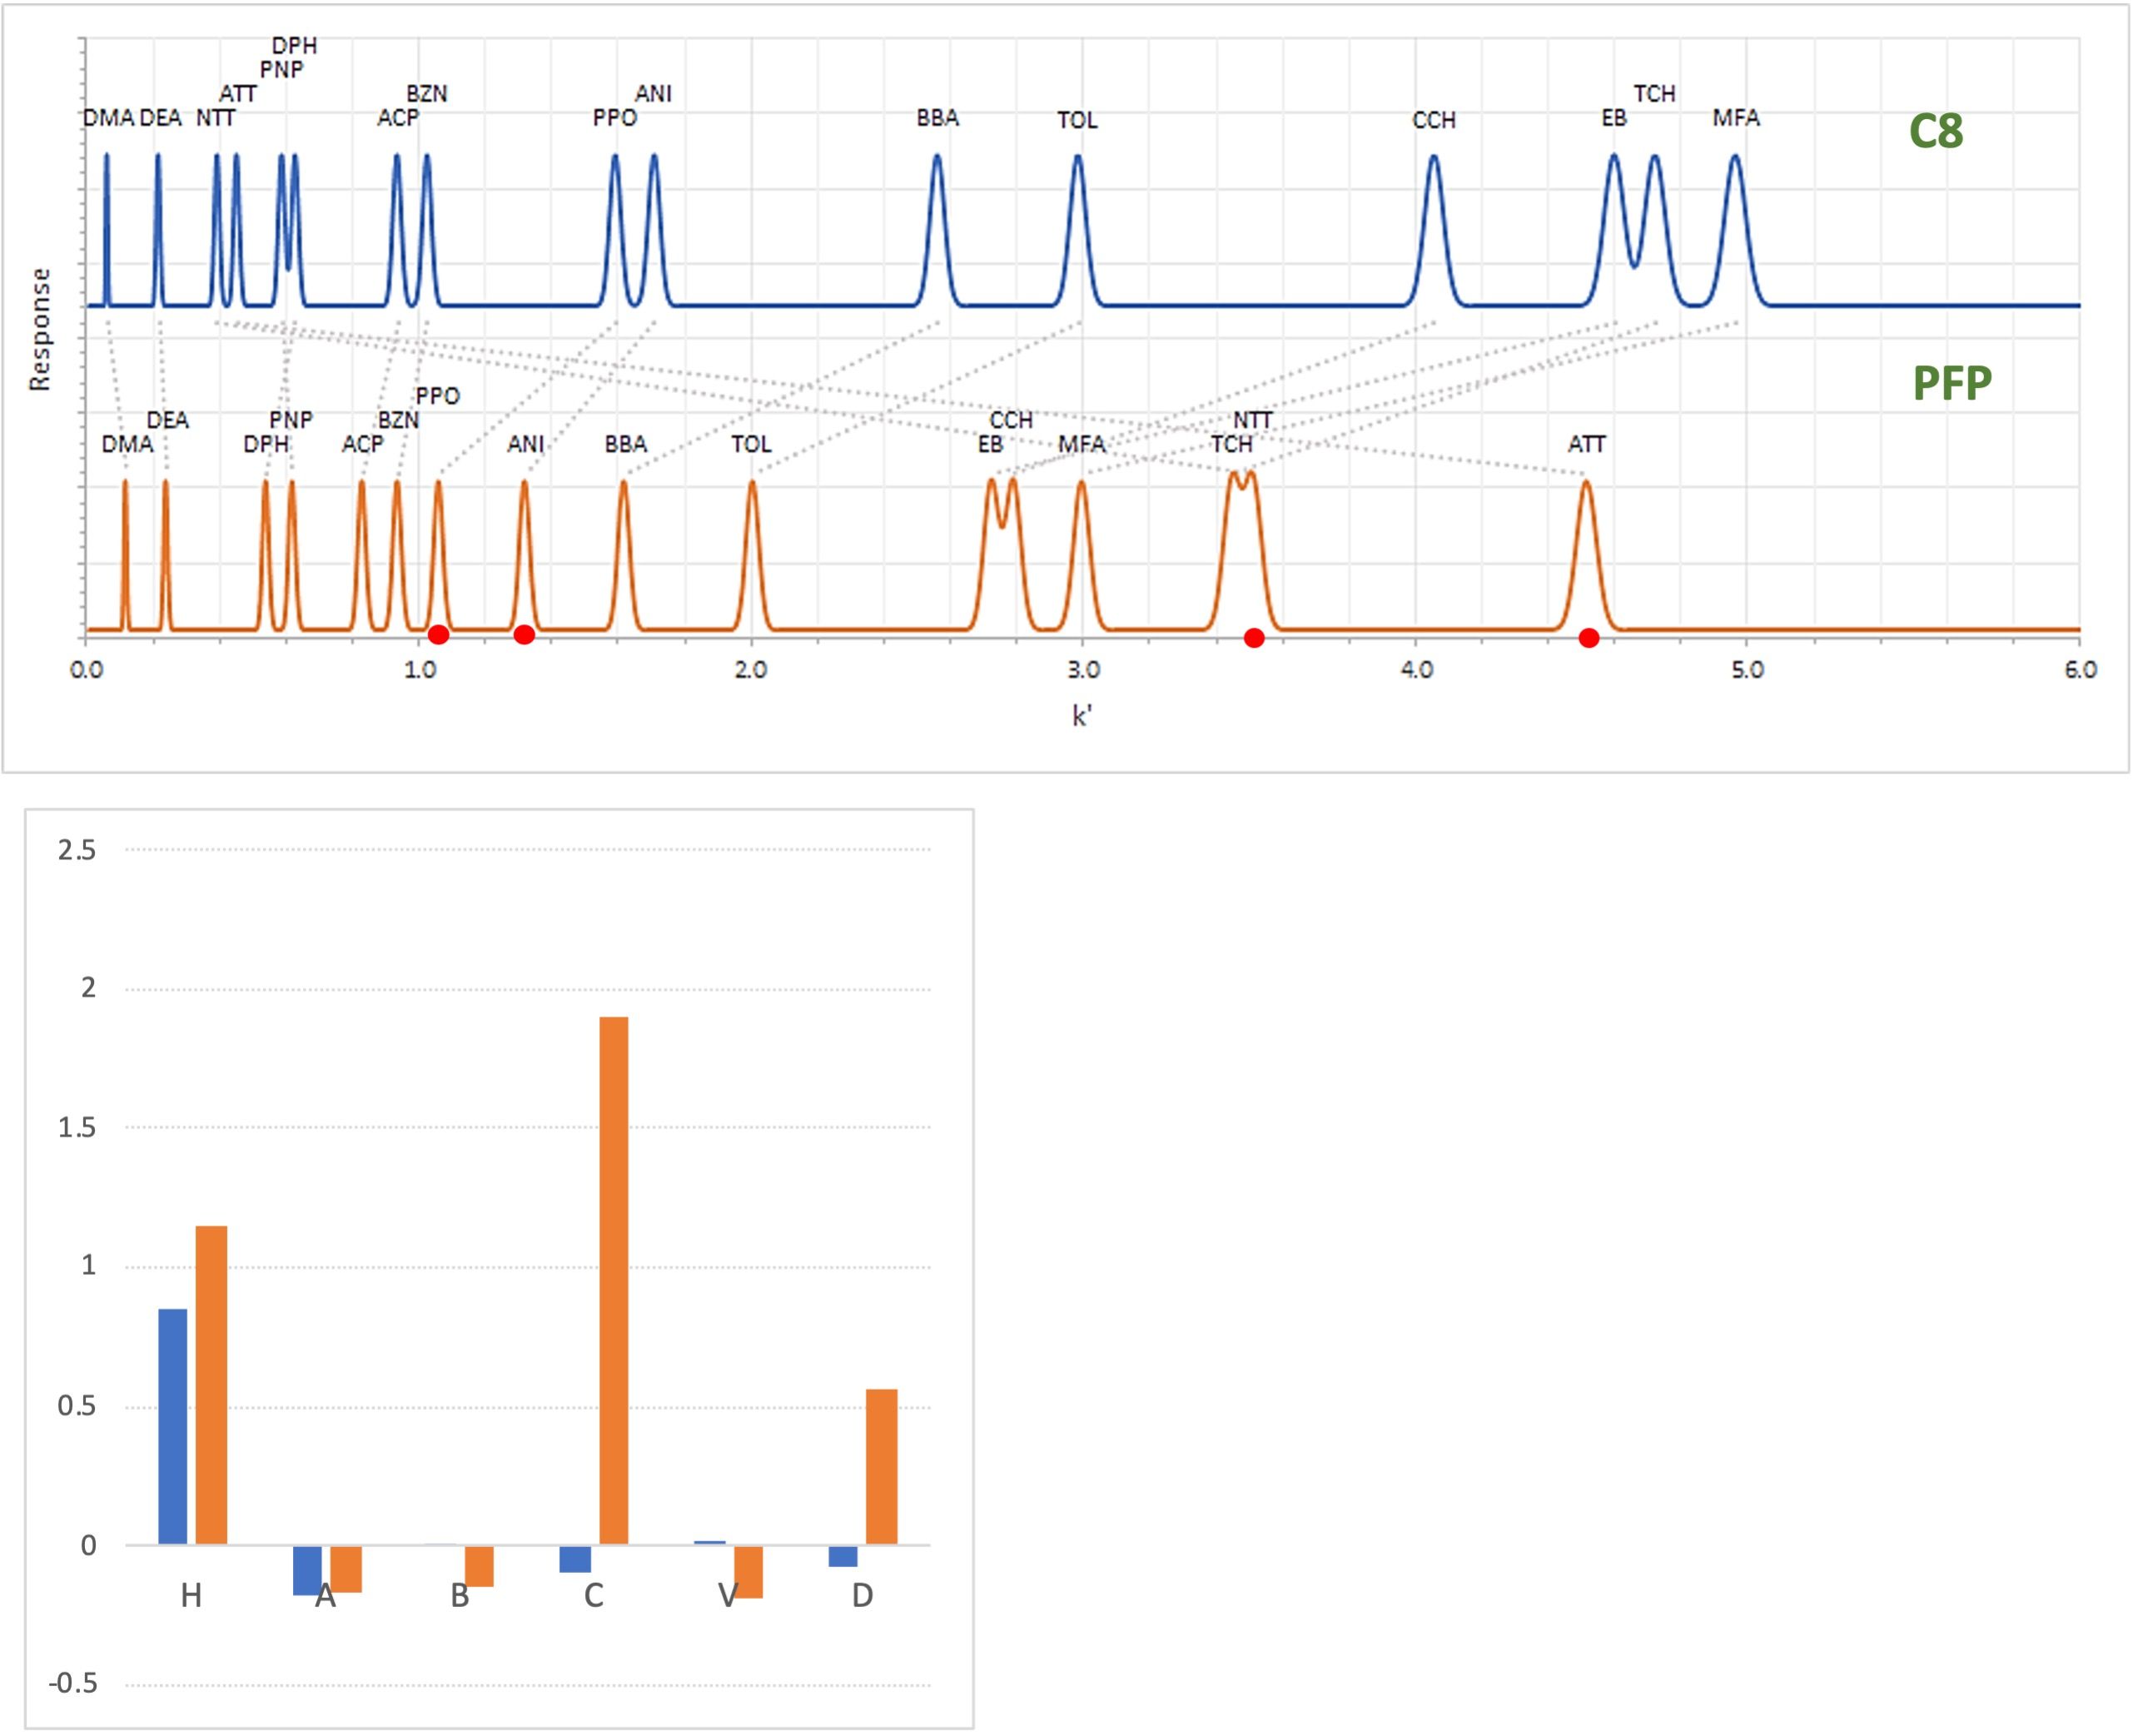The width and height of the screenshot is (2148, 1736).
Task: Click the orange bar for H
Action: click(x=211, y=1385)
